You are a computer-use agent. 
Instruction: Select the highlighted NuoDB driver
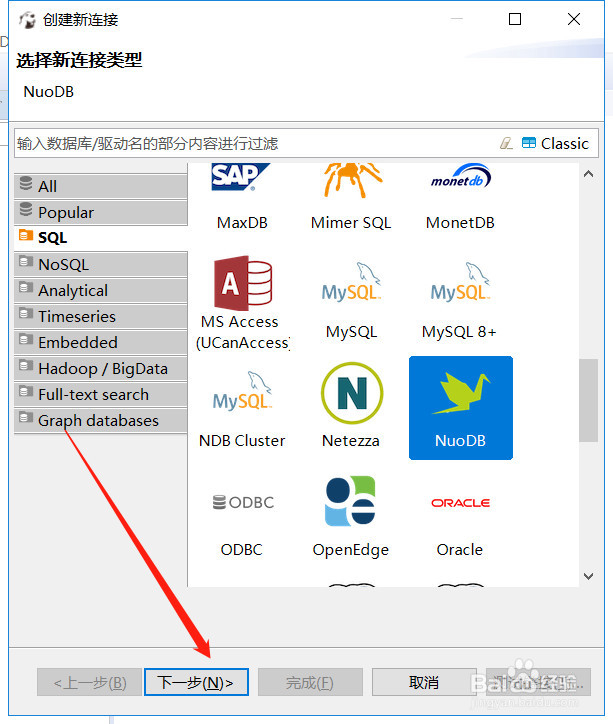[460, 407]
